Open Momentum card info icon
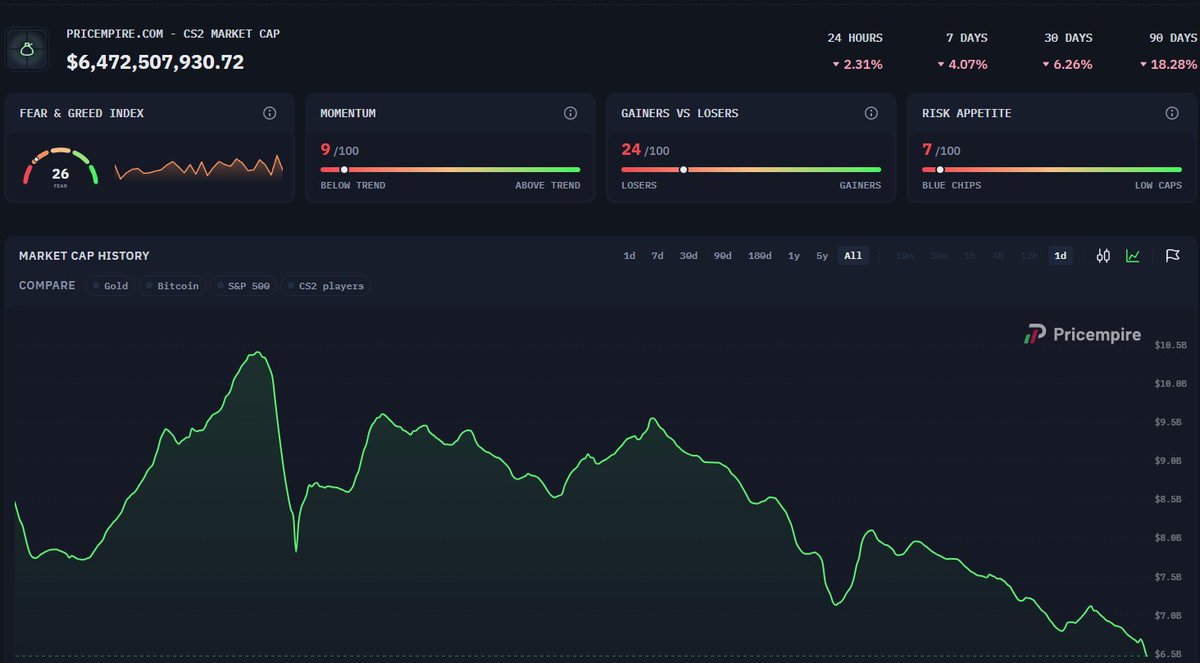 tap(570, 113)
